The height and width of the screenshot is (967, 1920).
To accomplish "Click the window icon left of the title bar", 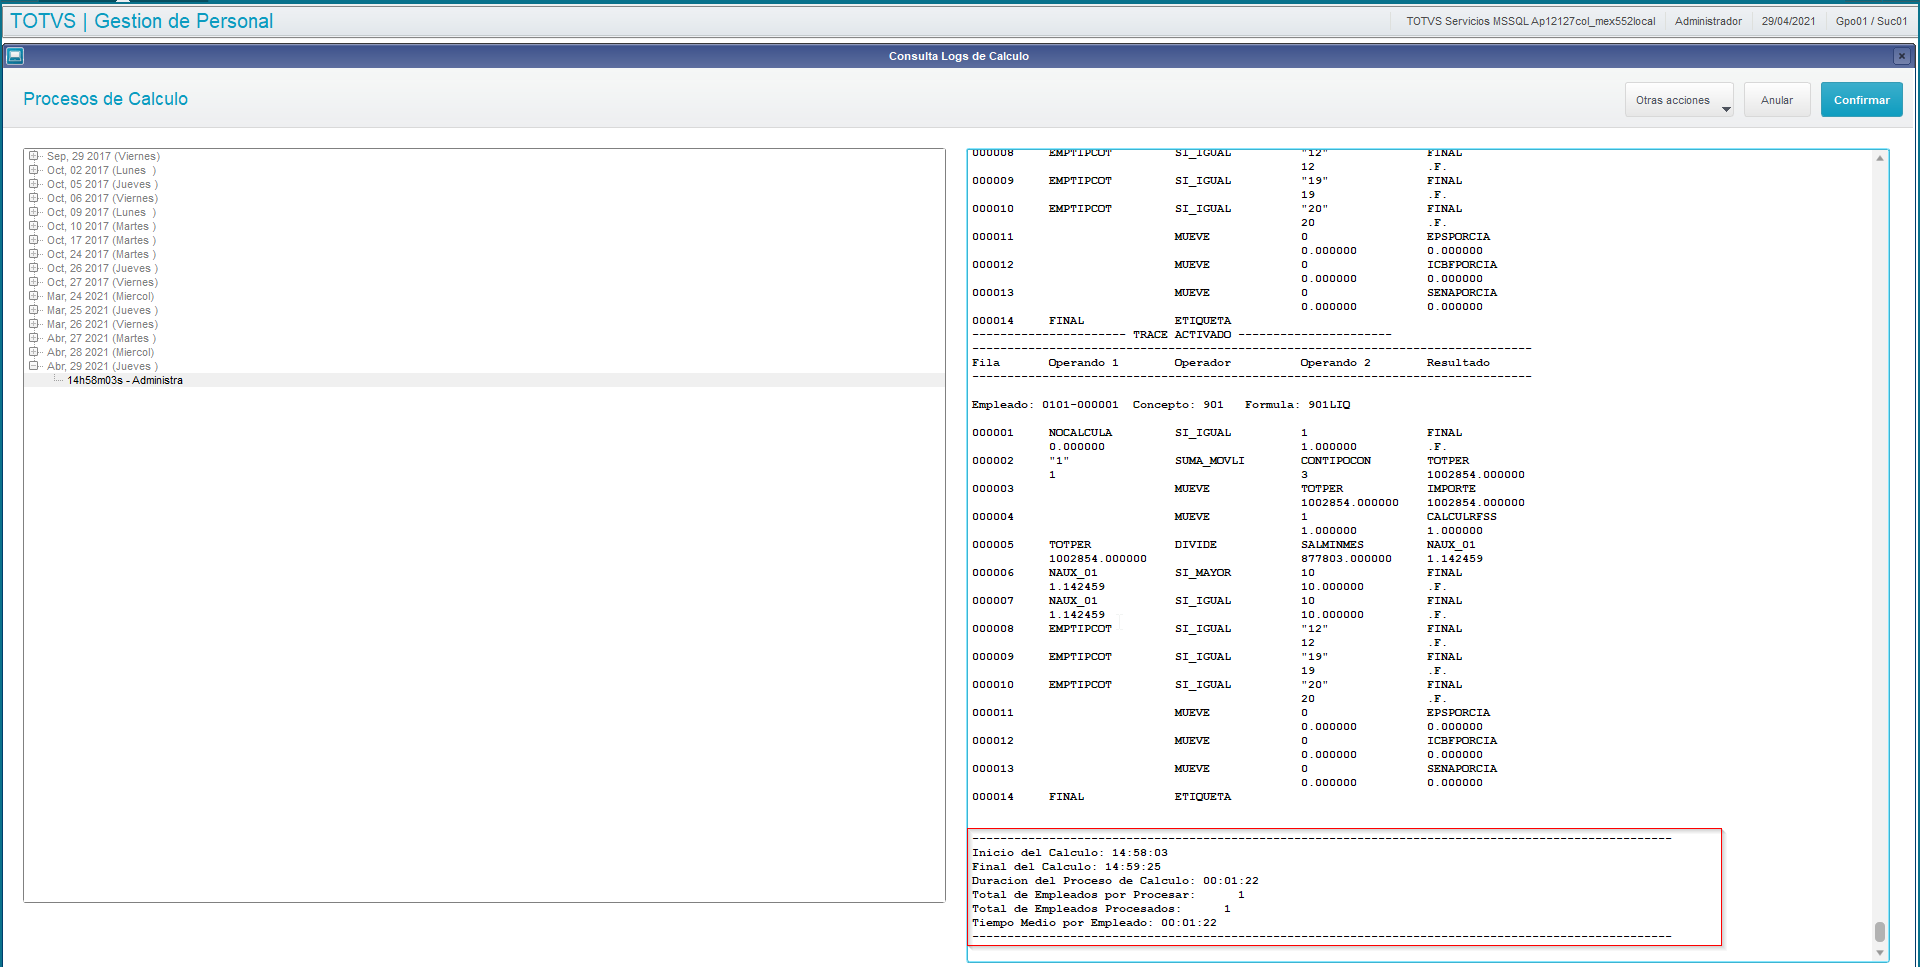I will coord(15,56).
